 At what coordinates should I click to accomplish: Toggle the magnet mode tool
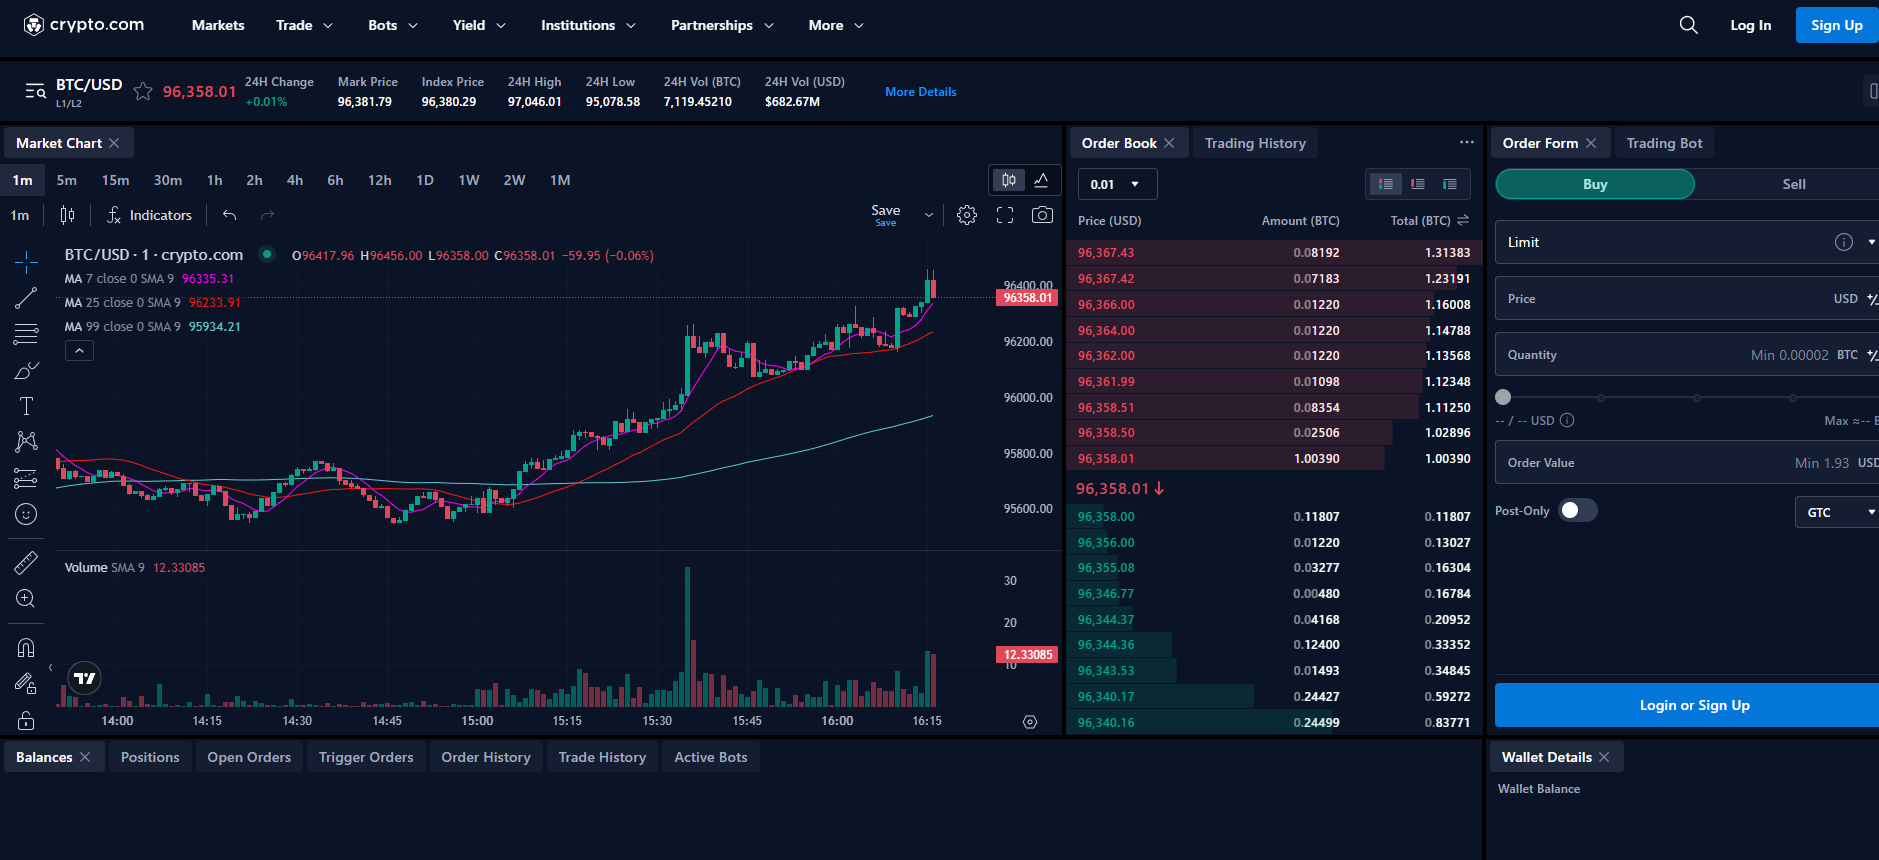click(x=26, y=648)
